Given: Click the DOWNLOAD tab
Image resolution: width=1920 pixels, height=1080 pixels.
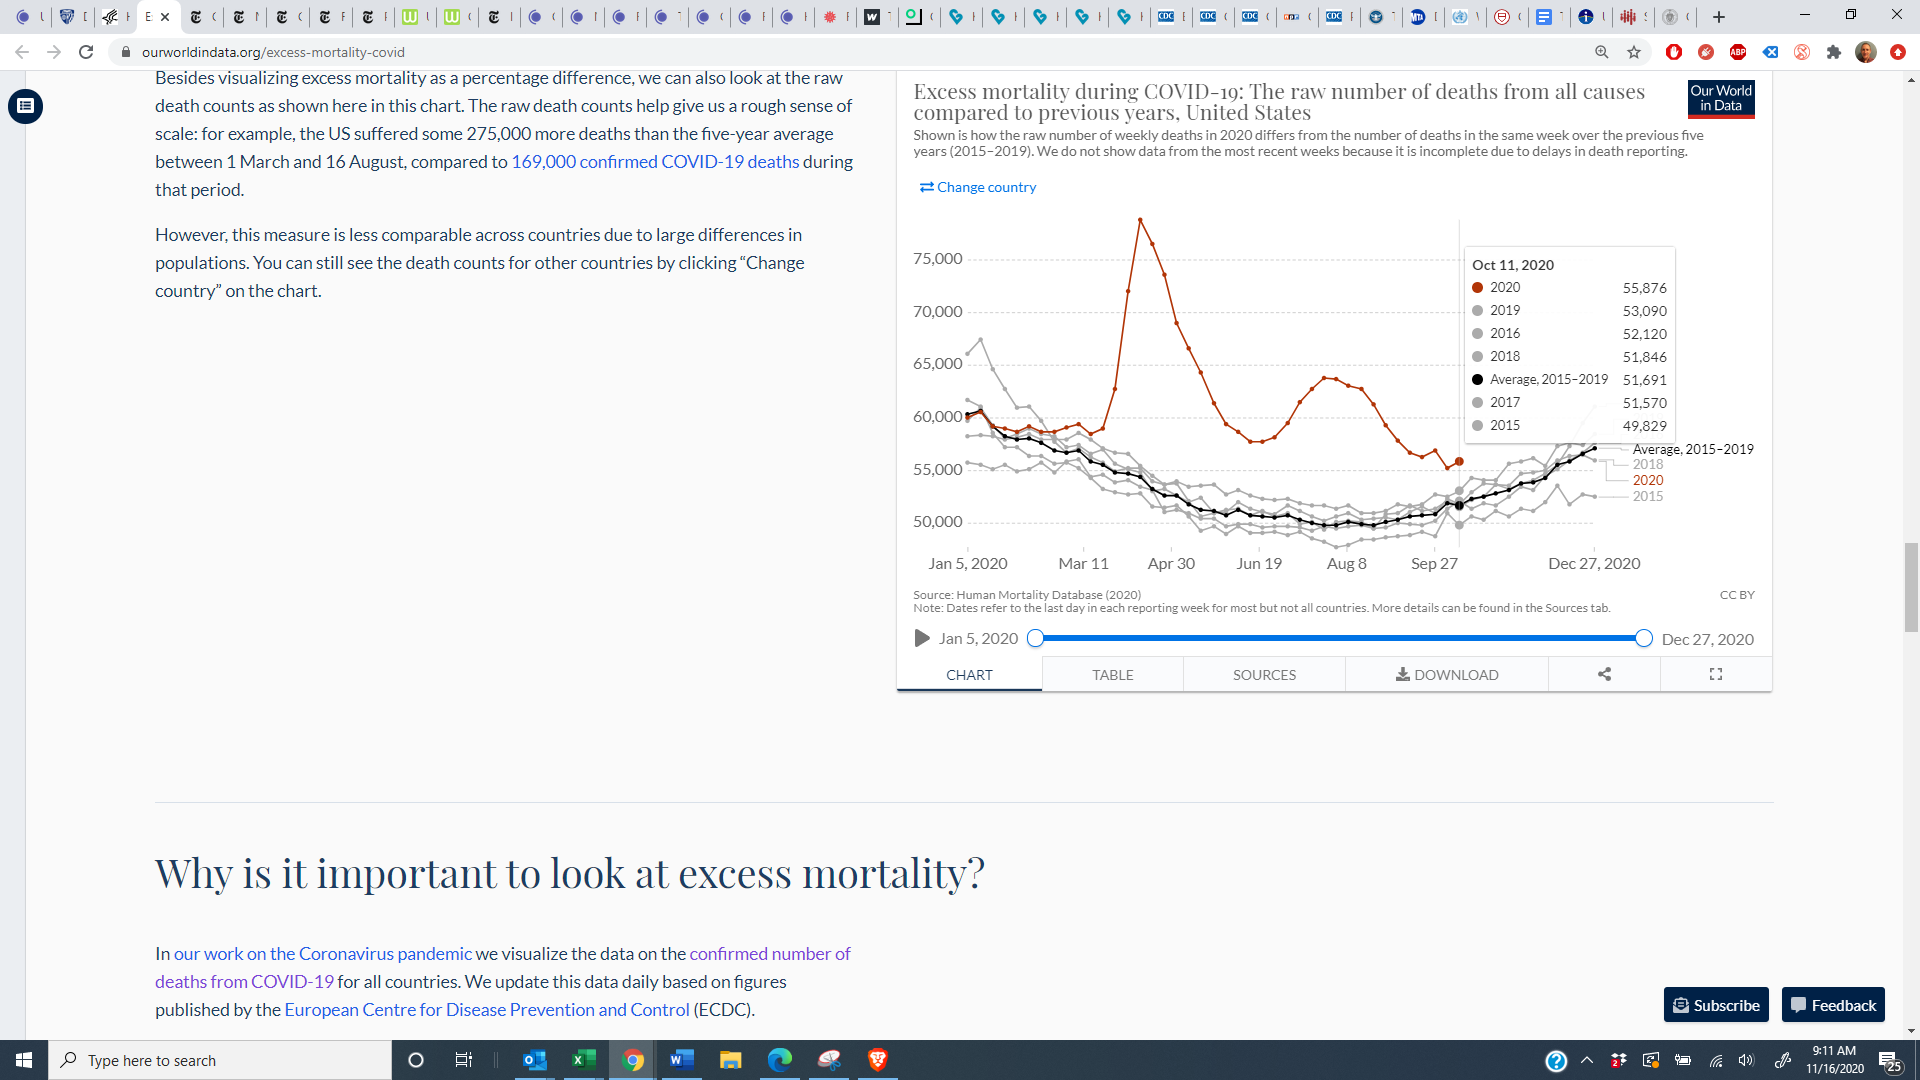Looking at the screenshot, I should (x=1446, y=675).
